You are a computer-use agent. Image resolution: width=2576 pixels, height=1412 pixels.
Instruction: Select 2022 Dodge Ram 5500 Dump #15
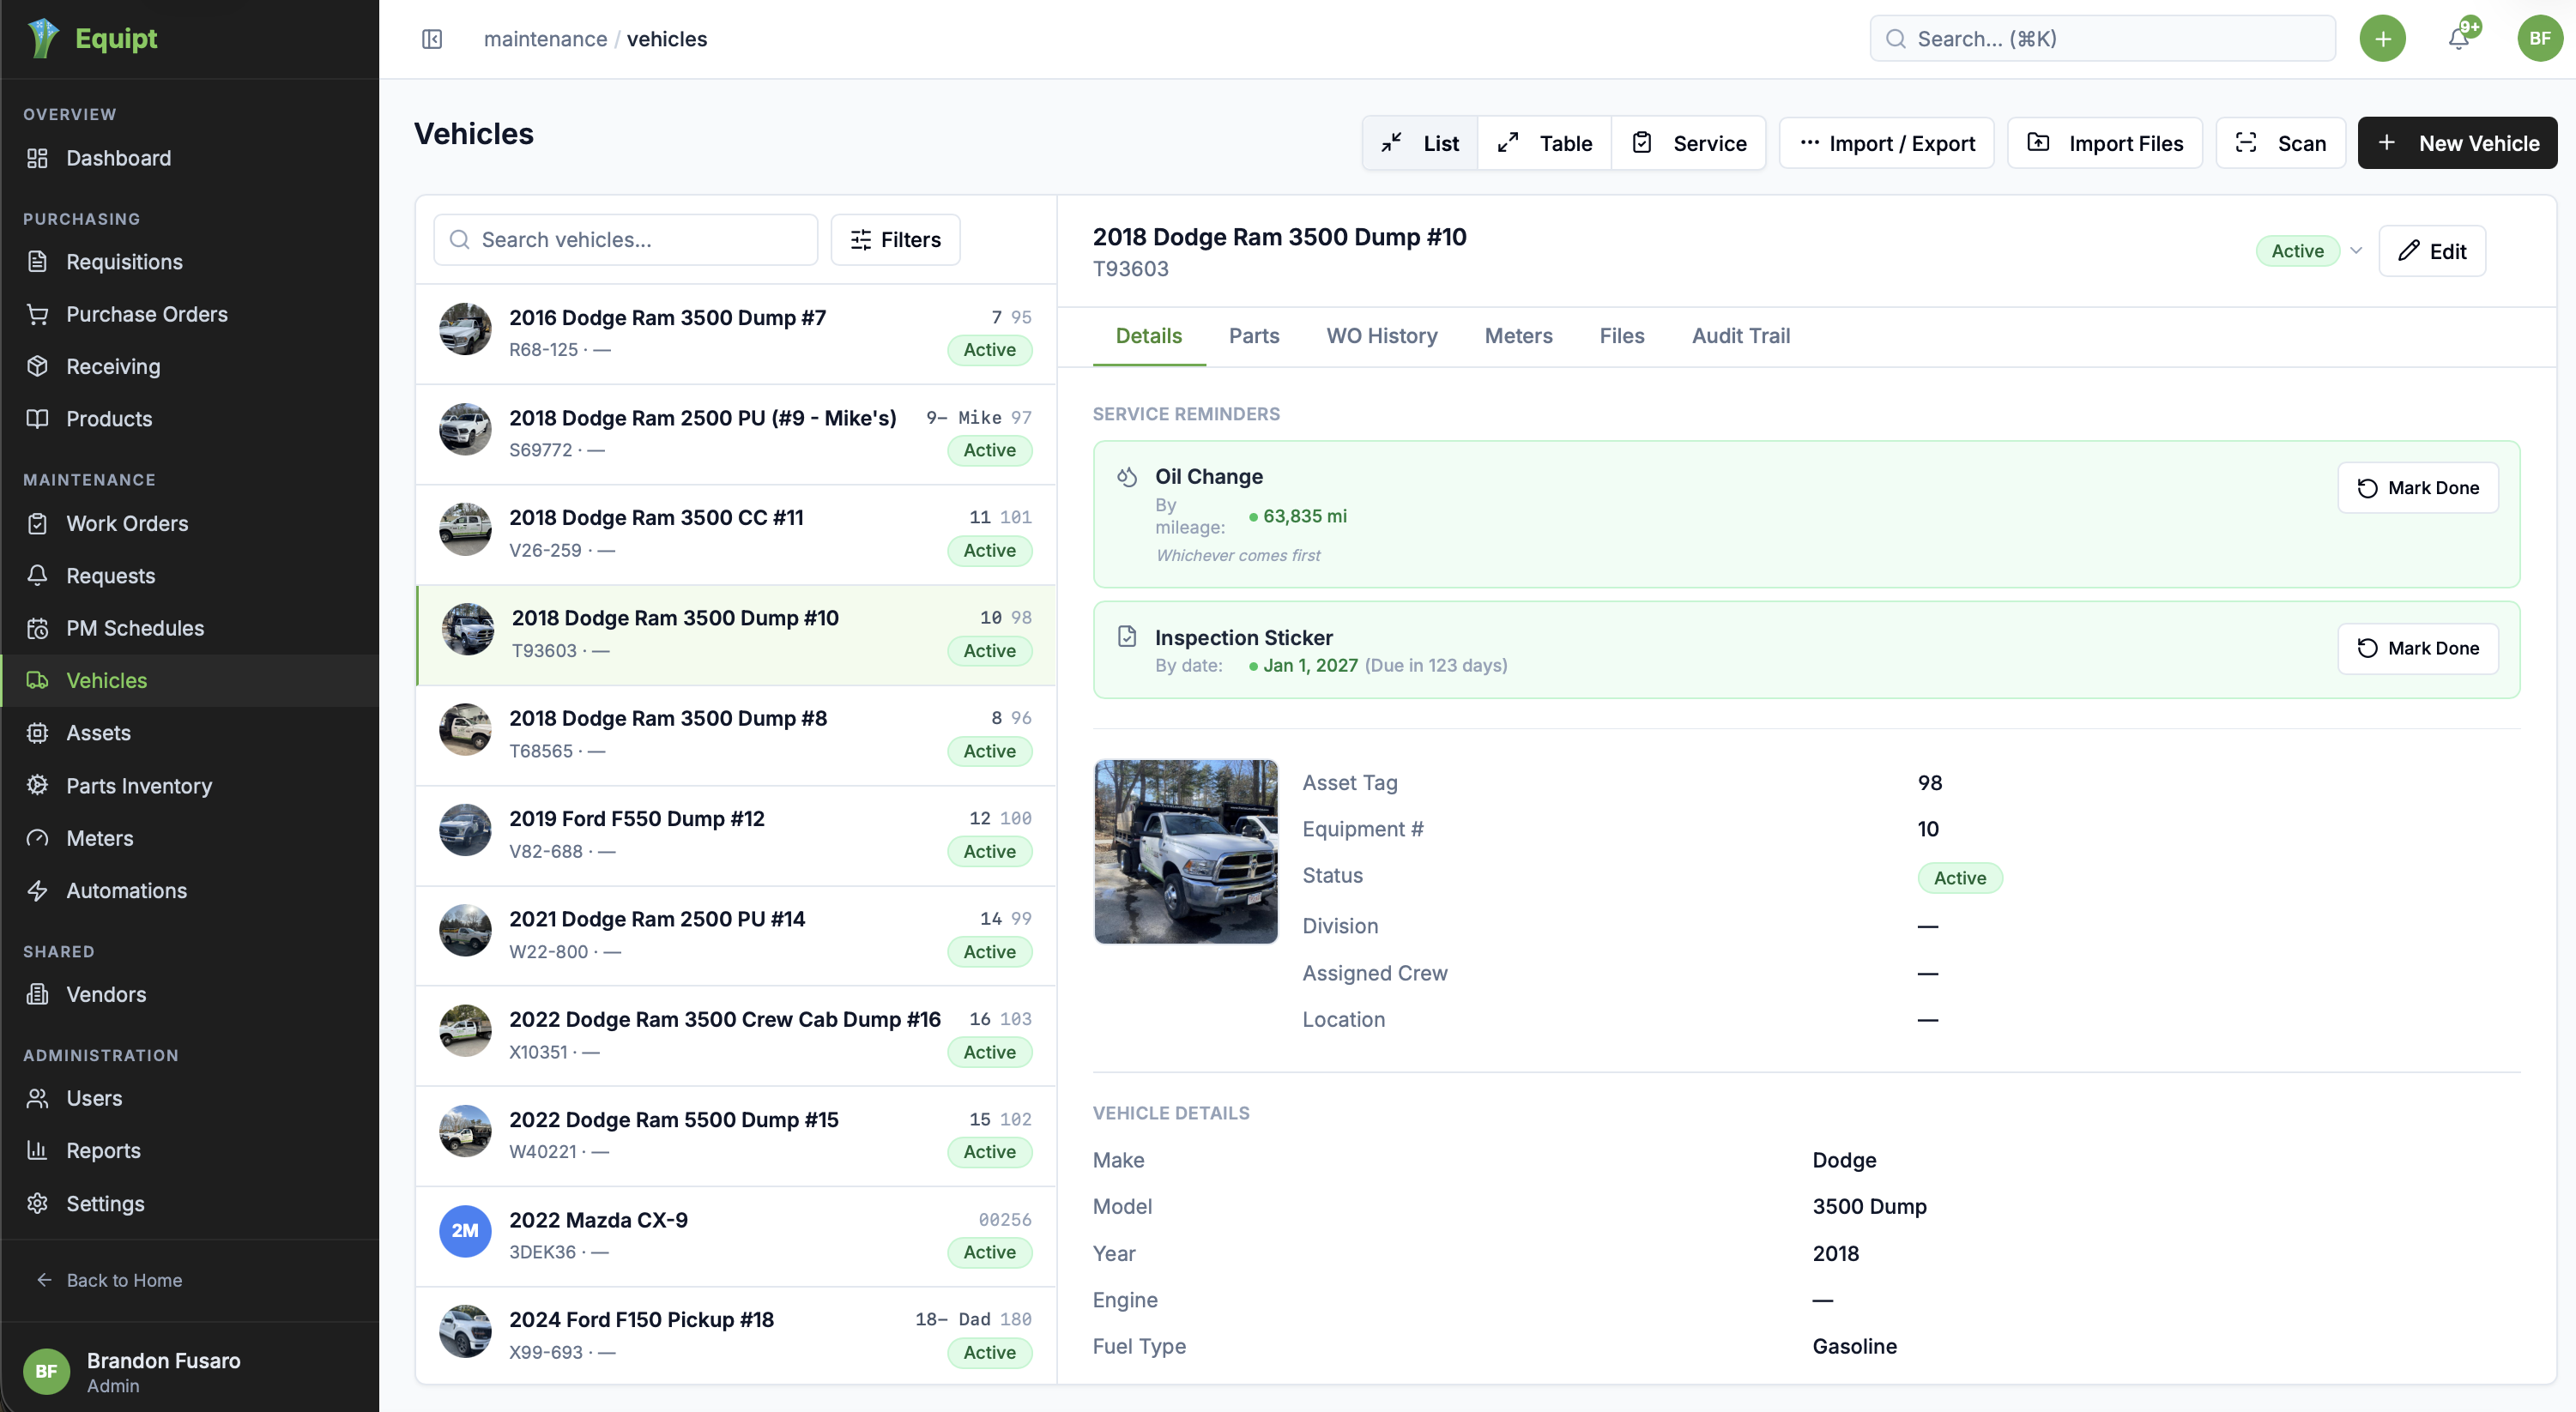736,1136
